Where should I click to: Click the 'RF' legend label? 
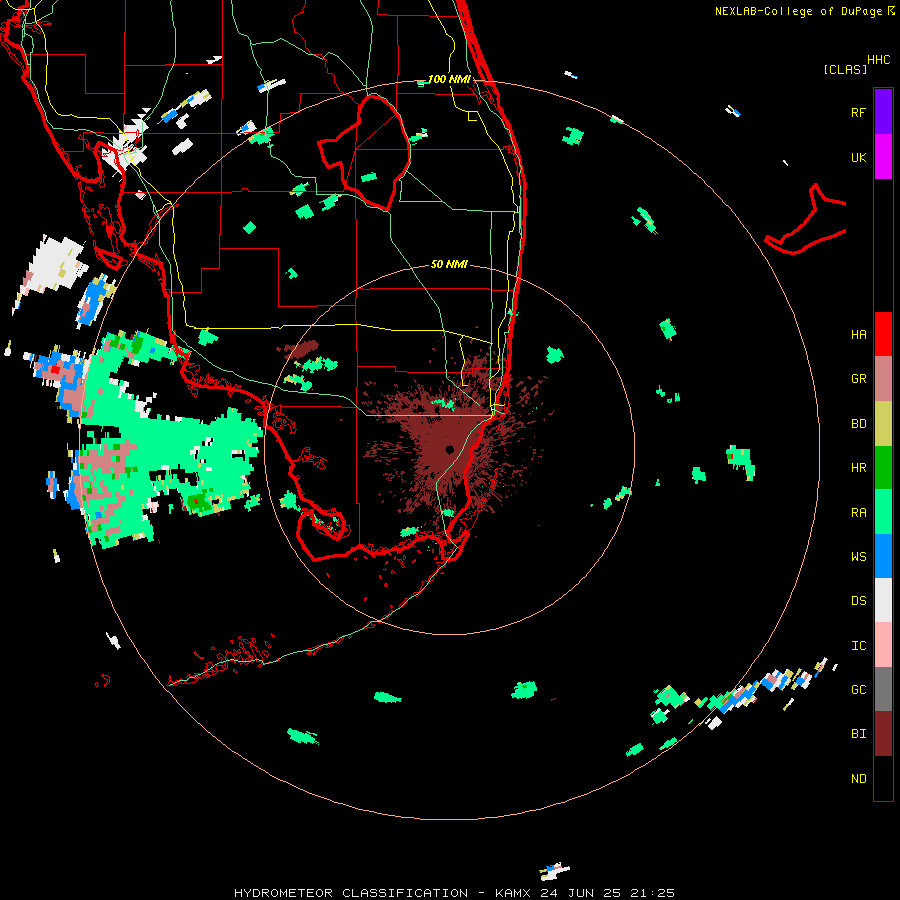click(858, 112)
